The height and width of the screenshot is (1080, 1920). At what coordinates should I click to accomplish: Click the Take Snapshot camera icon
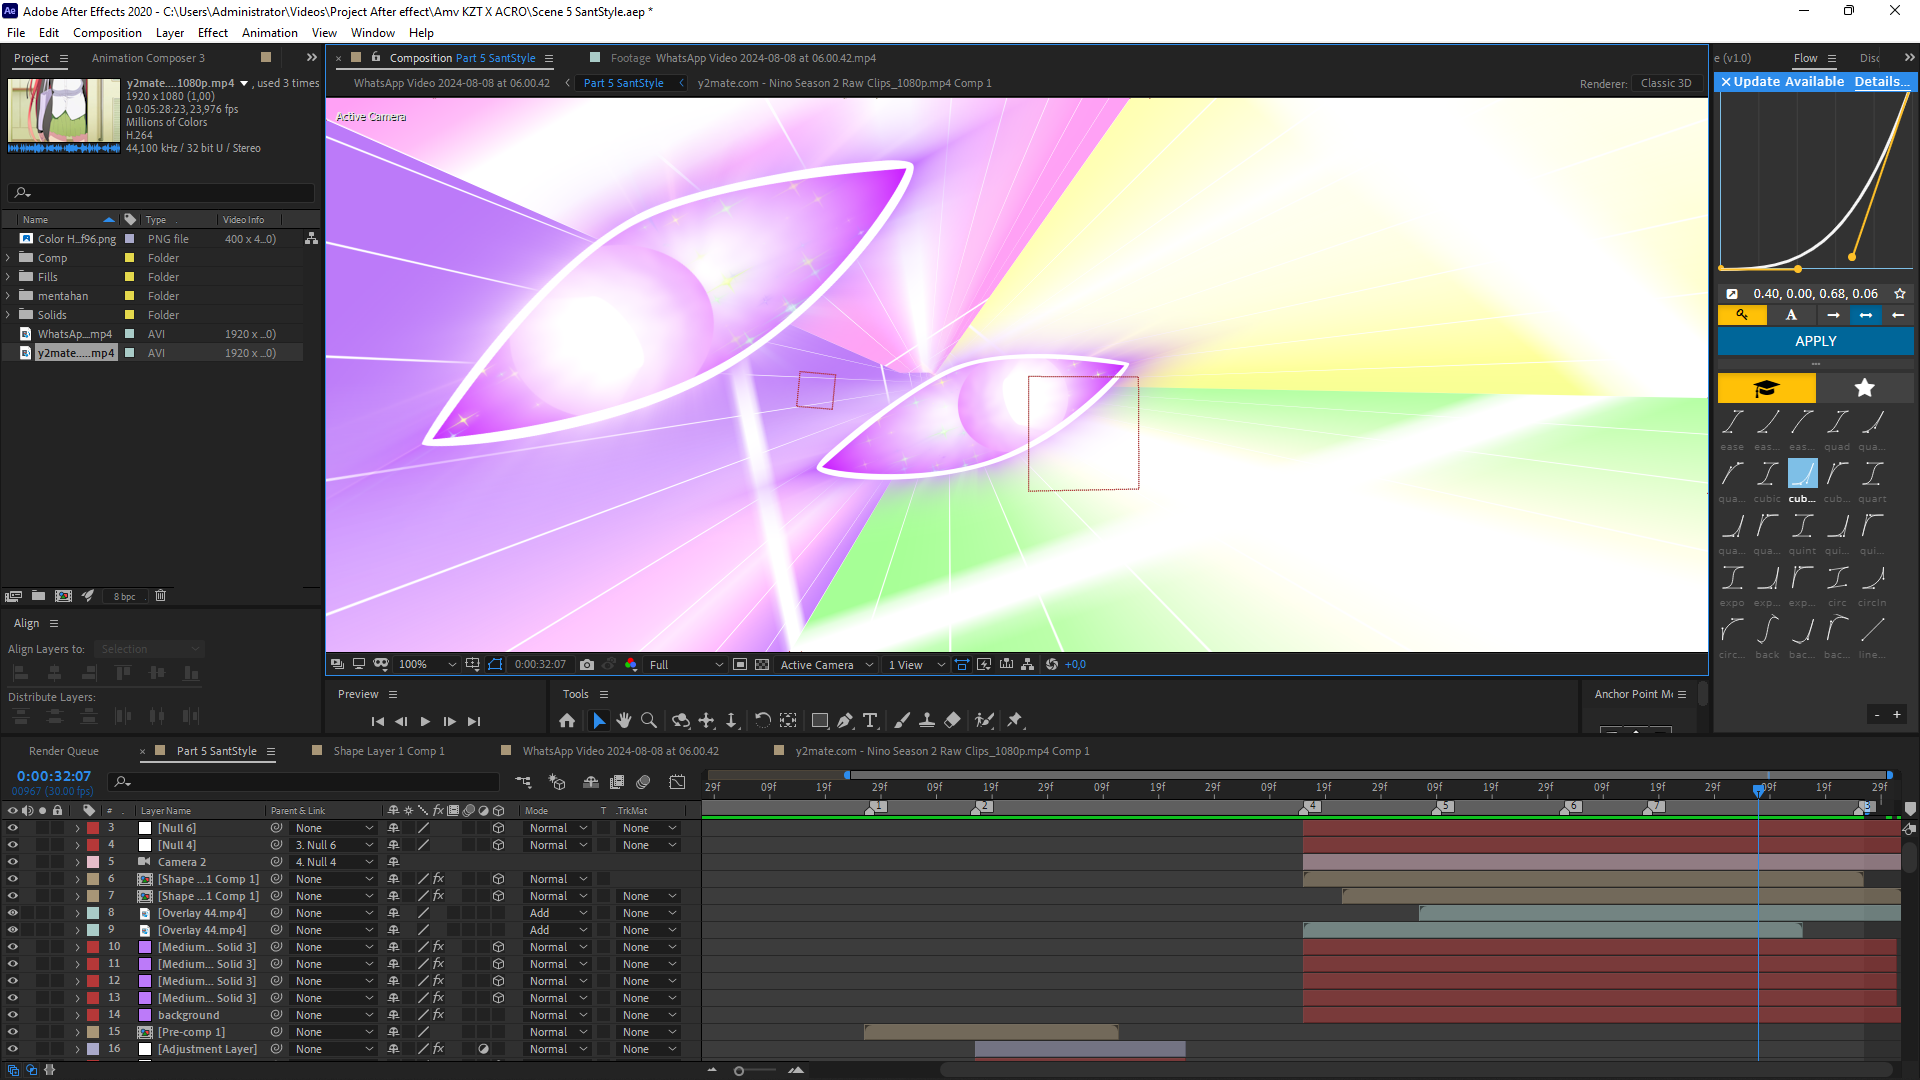[x=587, y=664]
